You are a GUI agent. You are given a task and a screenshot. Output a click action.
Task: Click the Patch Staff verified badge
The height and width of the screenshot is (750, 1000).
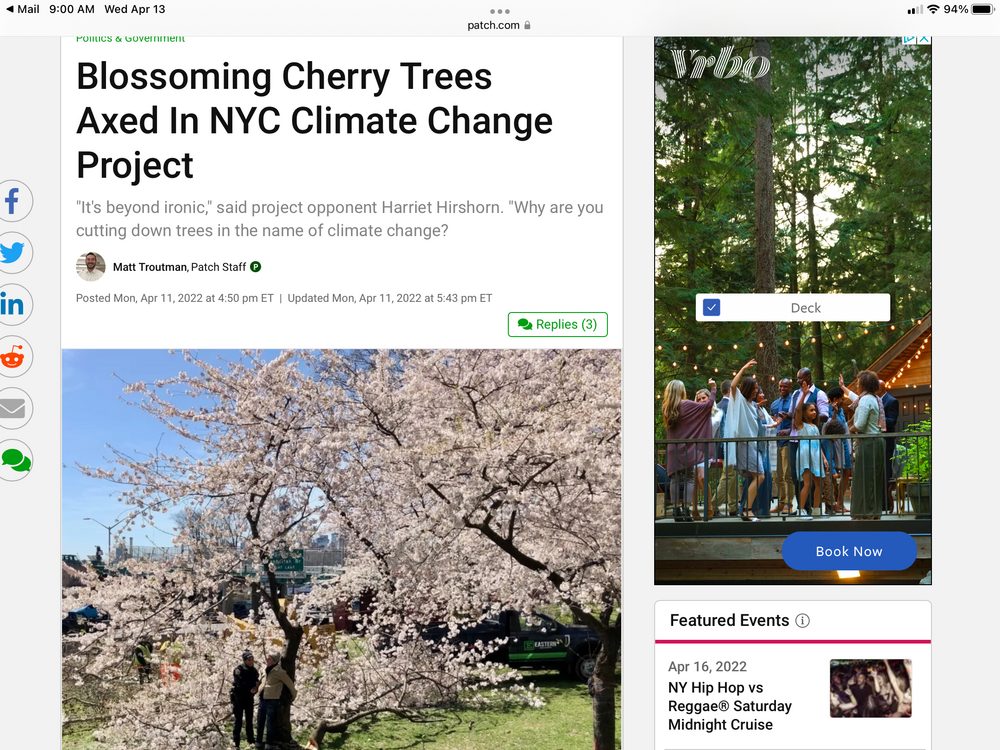[256, 267]
